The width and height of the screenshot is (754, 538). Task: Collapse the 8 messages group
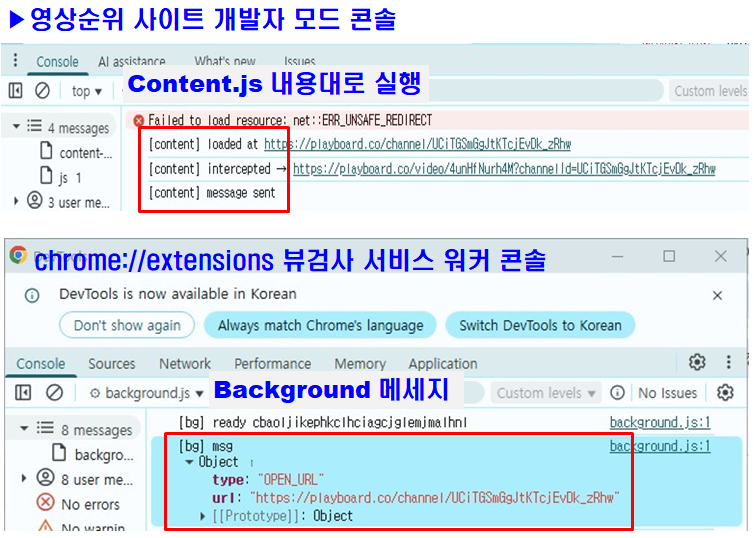point(24,428)
